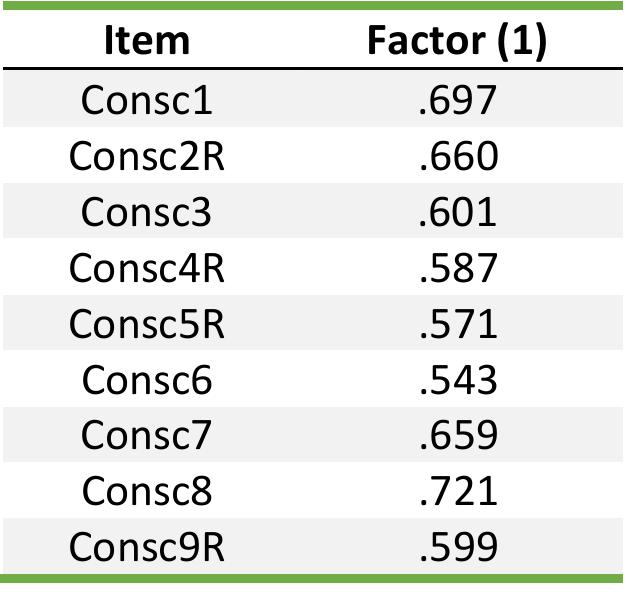Click the Item column header

pyautogui.click(x=147, y=40)
